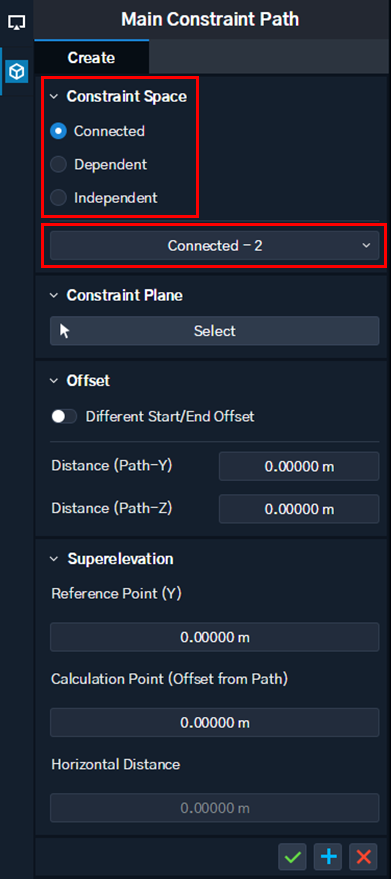
Task: Click the blue plus apply icon
Action: pos(328,857)
